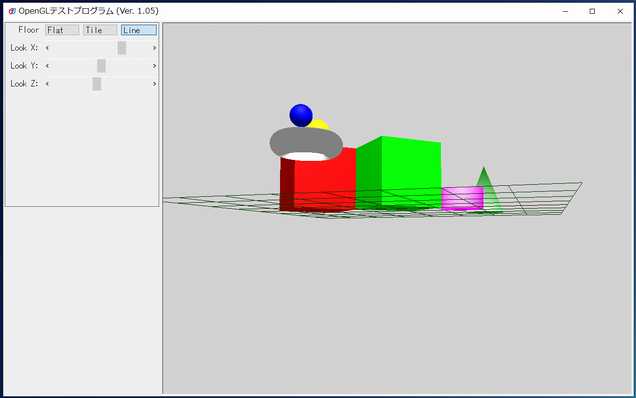Select the Line floor button
The height and width of the screenshot is (398, 636).
click(x=139, y=30)
